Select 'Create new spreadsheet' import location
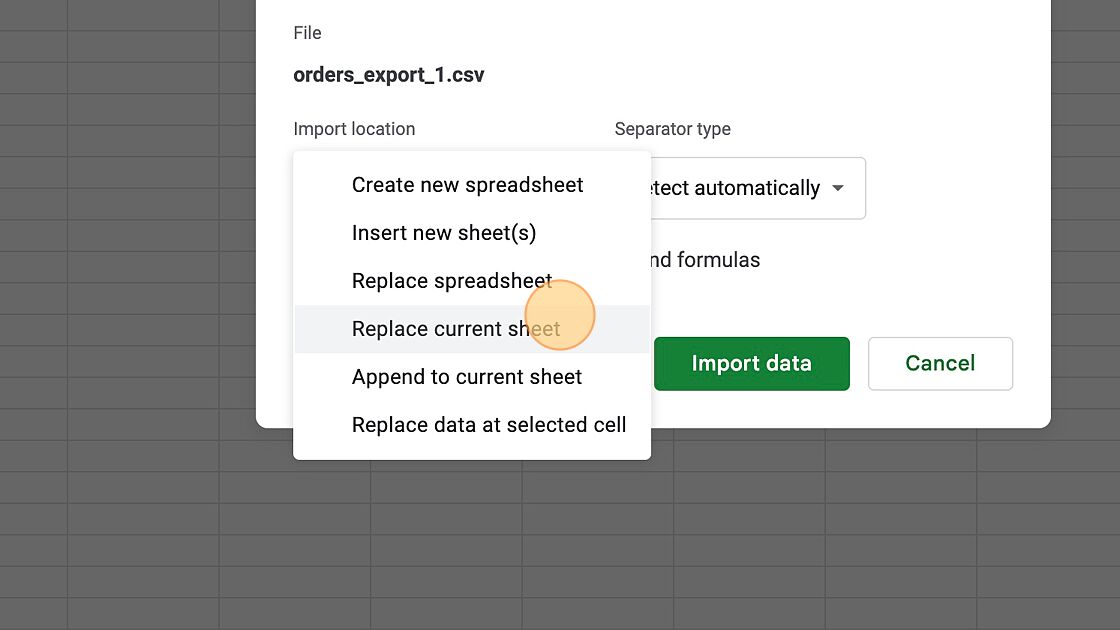Screen dimensions: 1120x630 tap(467, 185)
